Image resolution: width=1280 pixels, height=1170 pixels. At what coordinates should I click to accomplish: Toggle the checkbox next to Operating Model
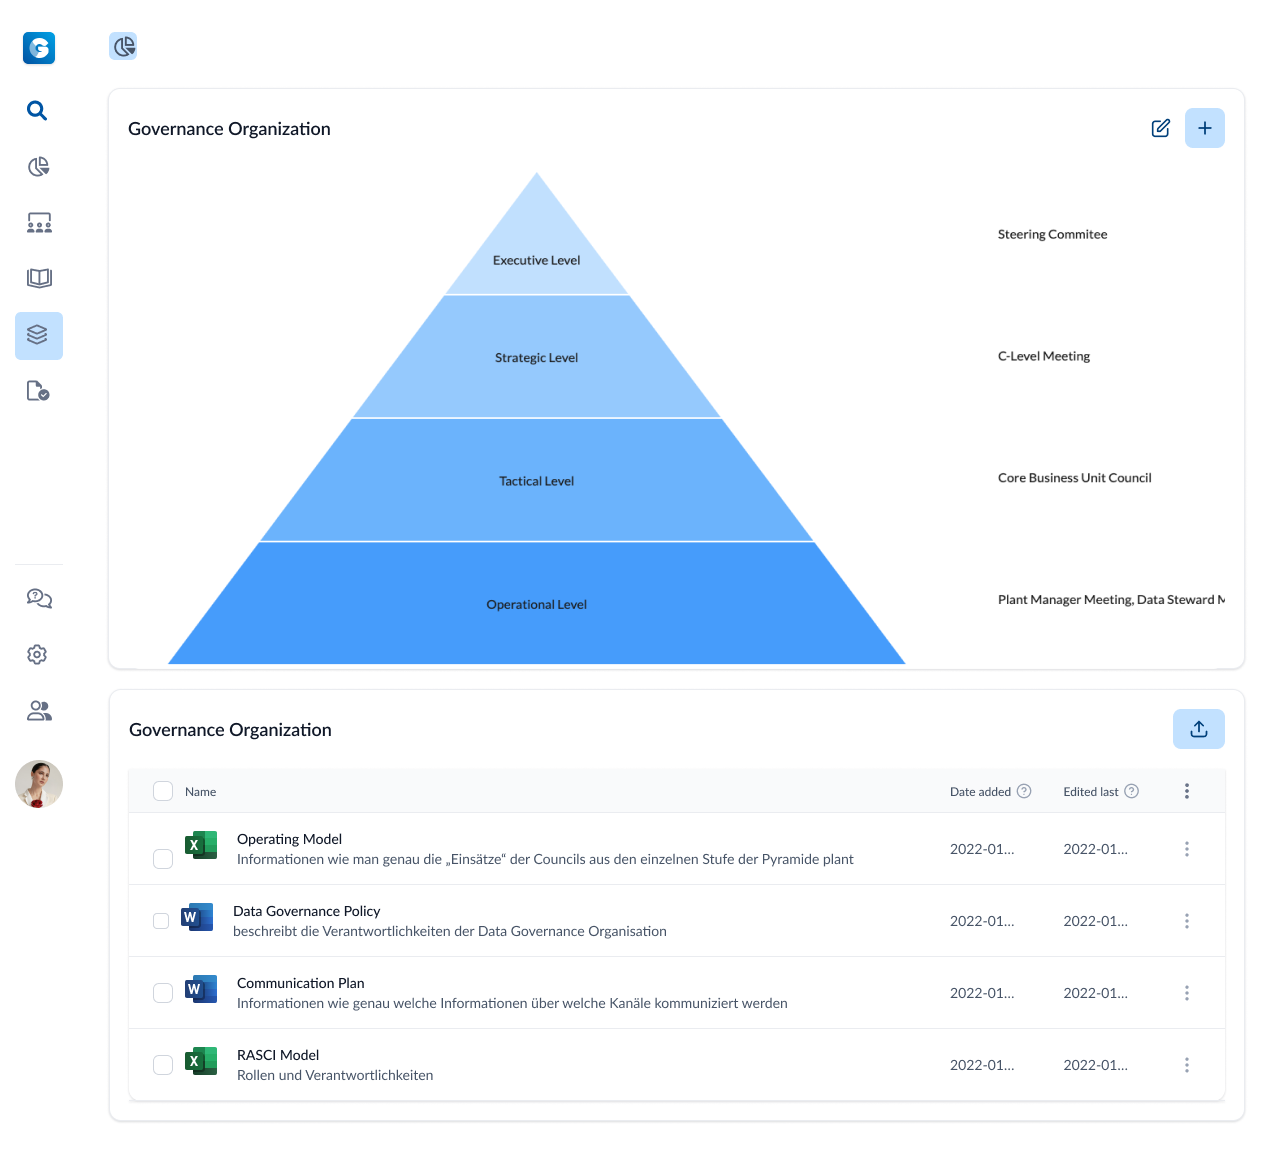162,858
